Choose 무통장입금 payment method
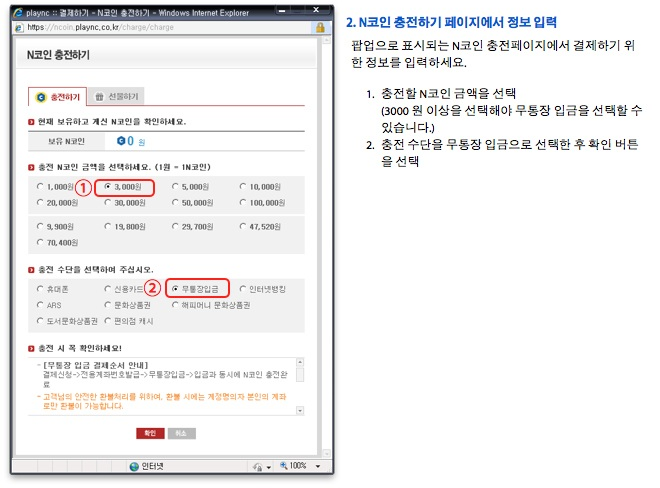The width and height of the screenshot is (660, 488). (x=175, y=289)
